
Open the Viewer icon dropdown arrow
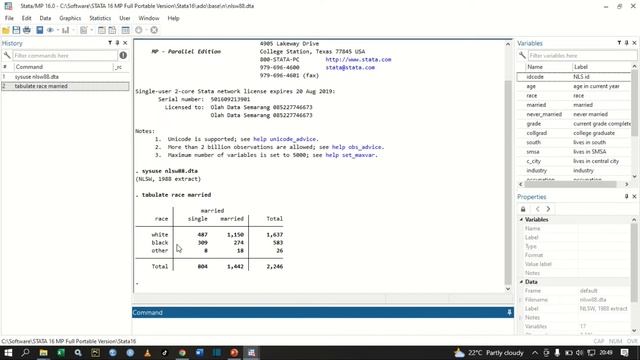pyautogui.click(x=58, y=30)
